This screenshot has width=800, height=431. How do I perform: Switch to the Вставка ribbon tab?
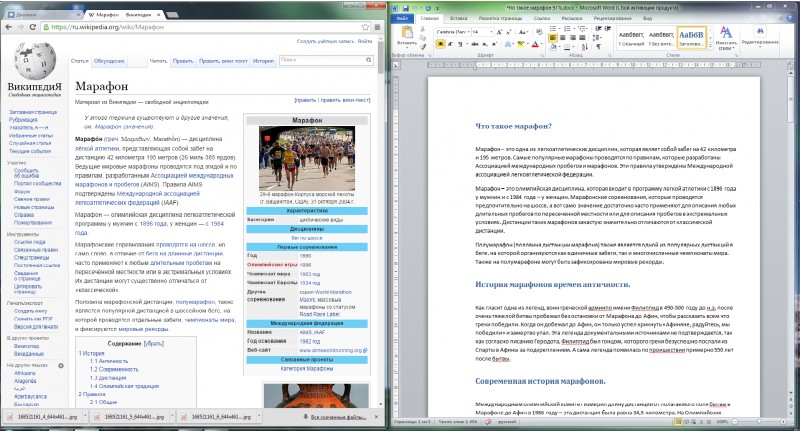coord(458,18)
